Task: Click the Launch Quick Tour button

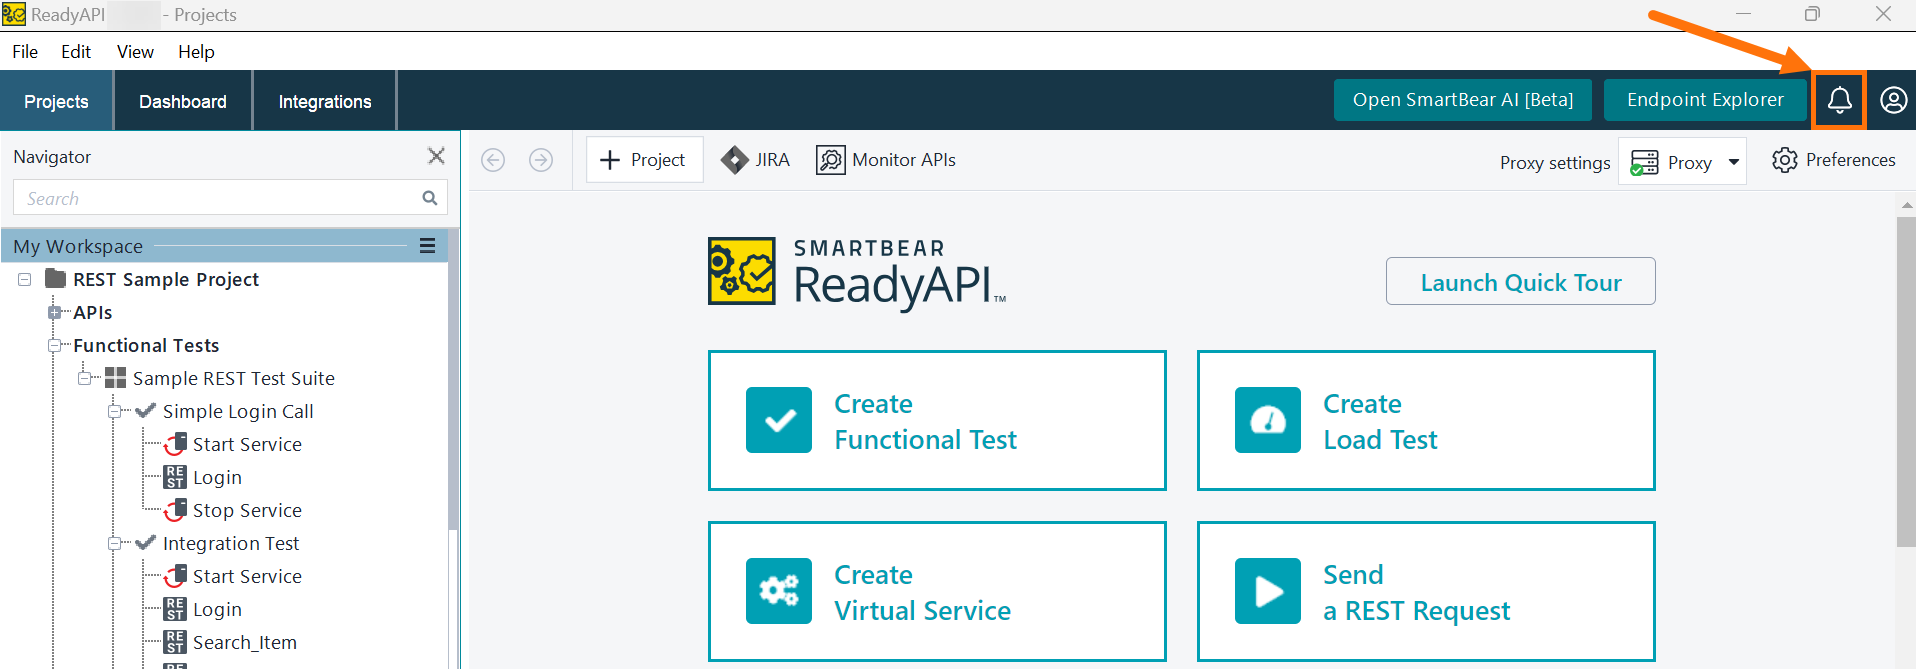Action: (1520, 282)
